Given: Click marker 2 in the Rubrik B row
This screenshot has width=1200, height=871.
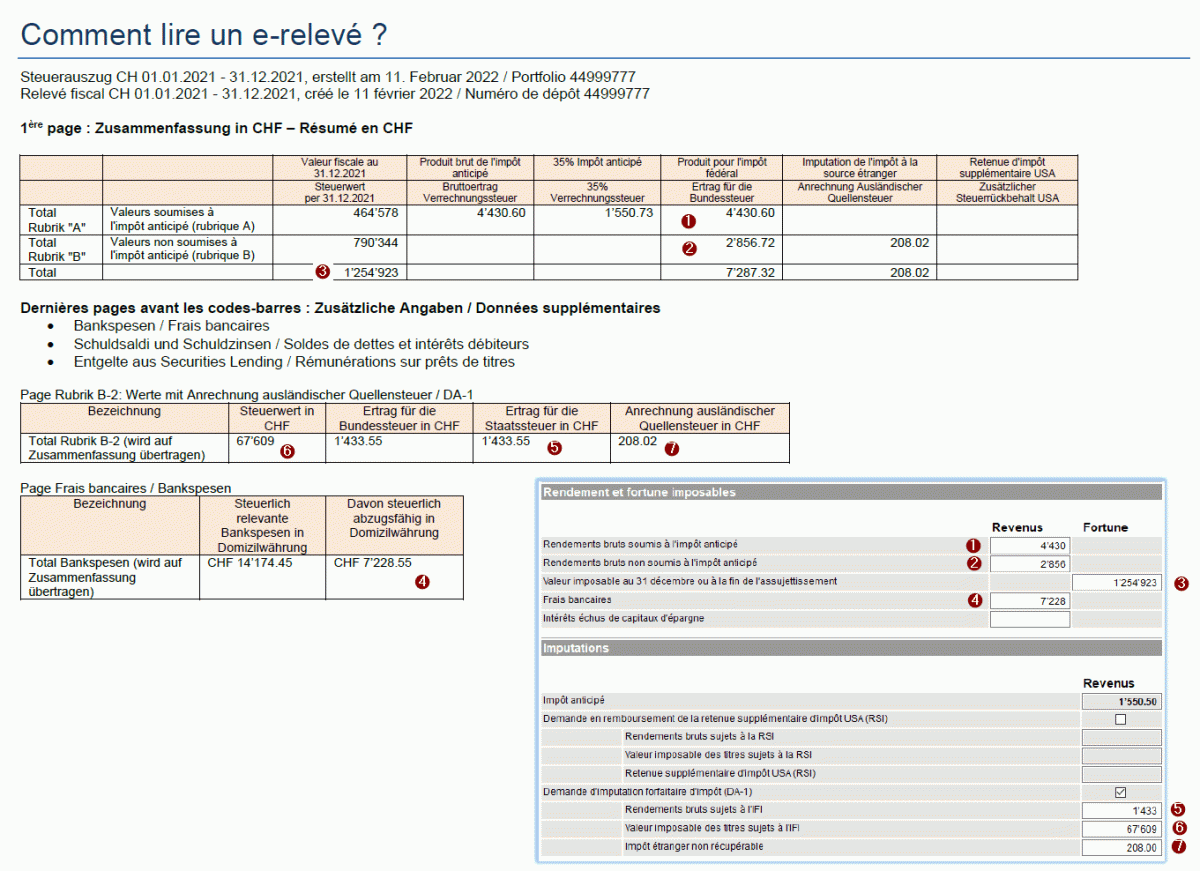Looking at the screenshot, I should 688,249.
